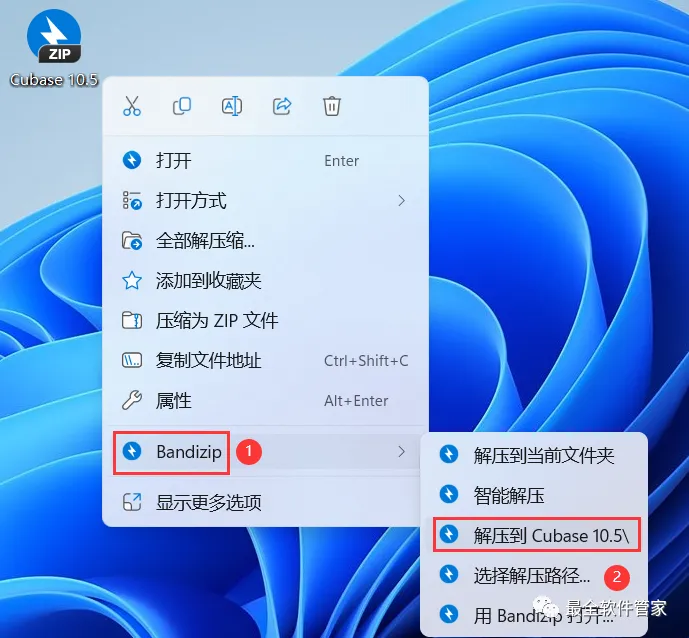689x638 pixels.
Task: Choose 选择解压路径... entry
Action: pos(534,575)
